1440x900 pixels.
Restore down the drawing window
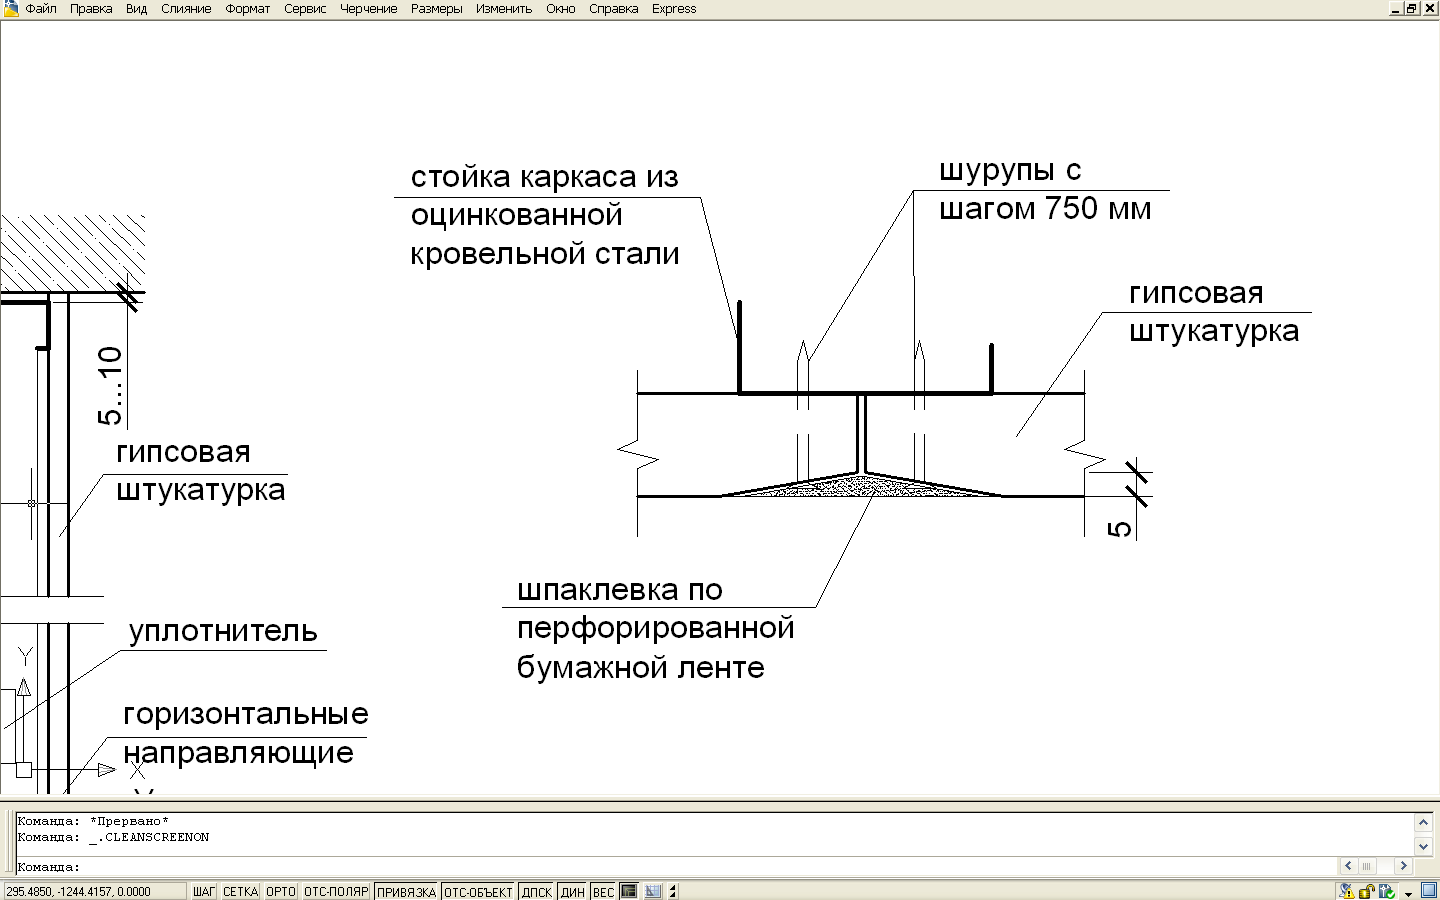(x=1412, y=9)
